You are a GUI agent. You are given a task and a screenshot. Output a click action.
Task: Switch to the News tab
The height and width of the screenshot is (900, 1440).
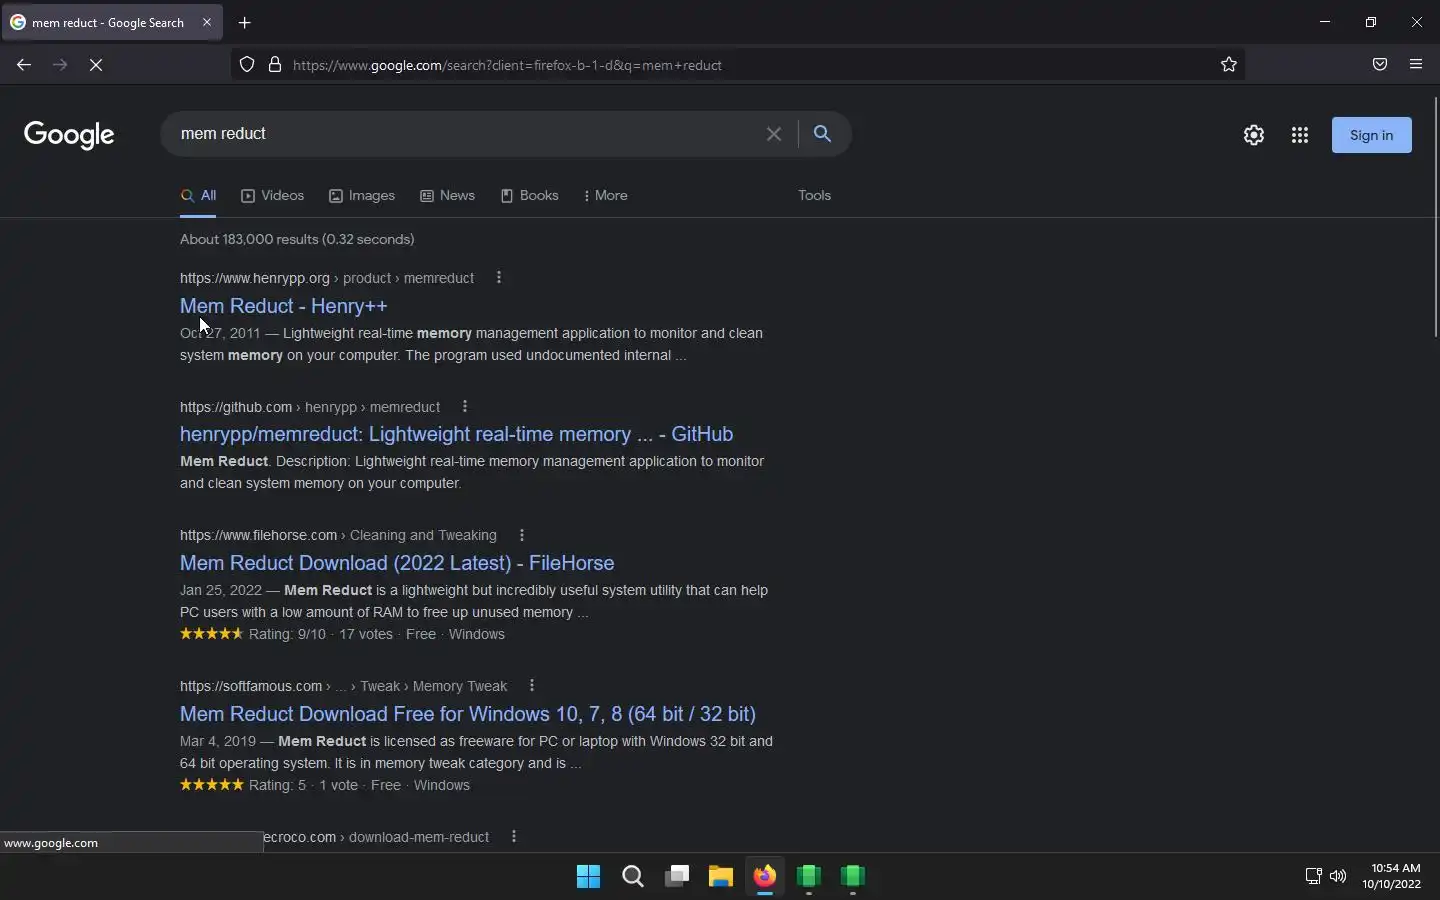coord(448,196)
